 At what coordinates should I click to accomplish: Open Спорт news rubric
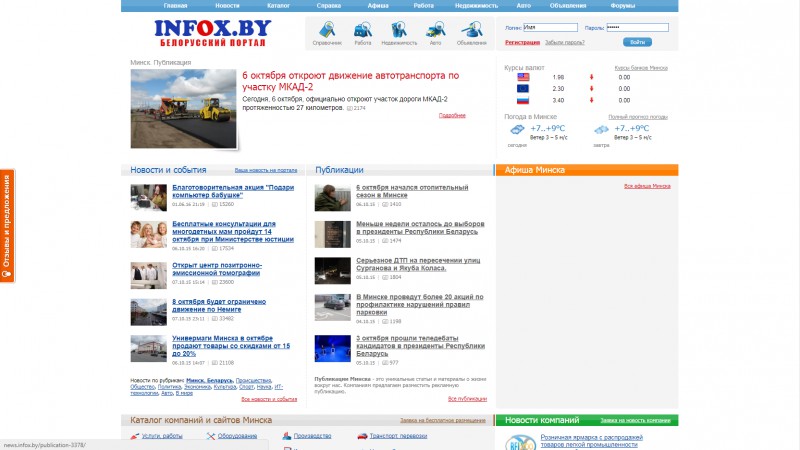[246, 387]
